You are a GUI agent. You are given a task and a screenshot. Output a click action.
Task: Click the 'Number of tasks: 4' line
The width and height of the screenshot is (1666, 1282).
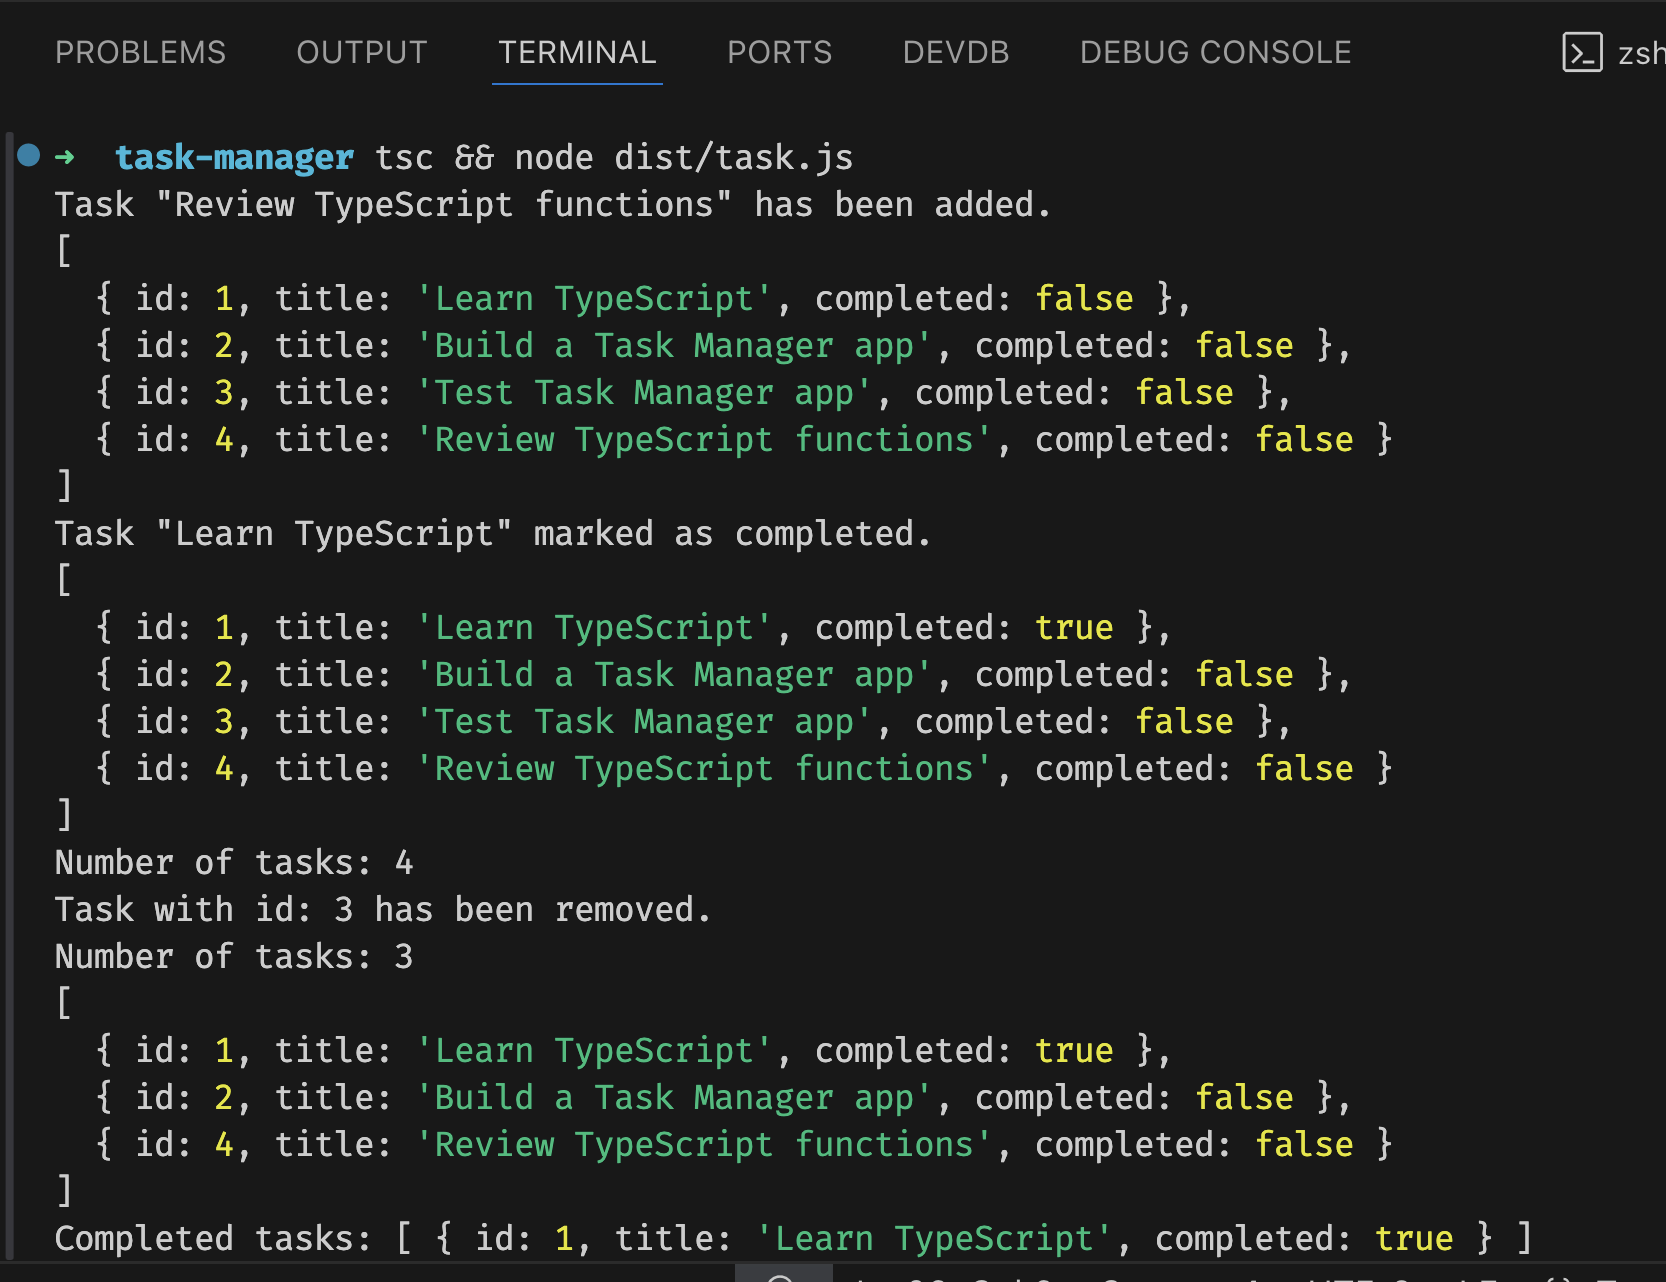tap(234, 862)
